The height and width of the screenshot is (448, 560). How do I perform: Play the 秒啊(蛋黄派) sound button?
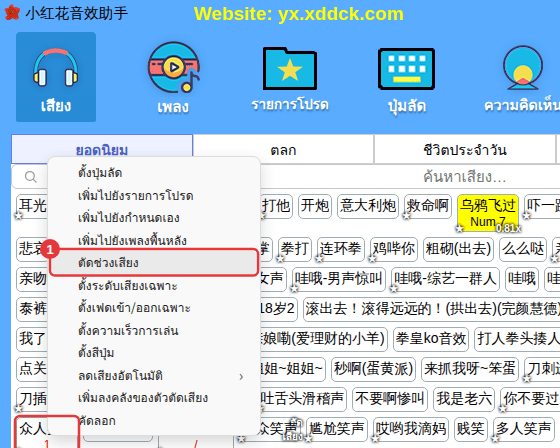[374, 369]
